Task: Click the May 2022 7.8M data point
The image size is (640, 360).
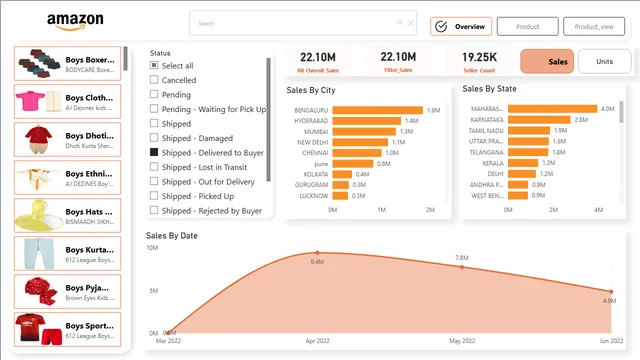Action: click(x=462, y=267)
